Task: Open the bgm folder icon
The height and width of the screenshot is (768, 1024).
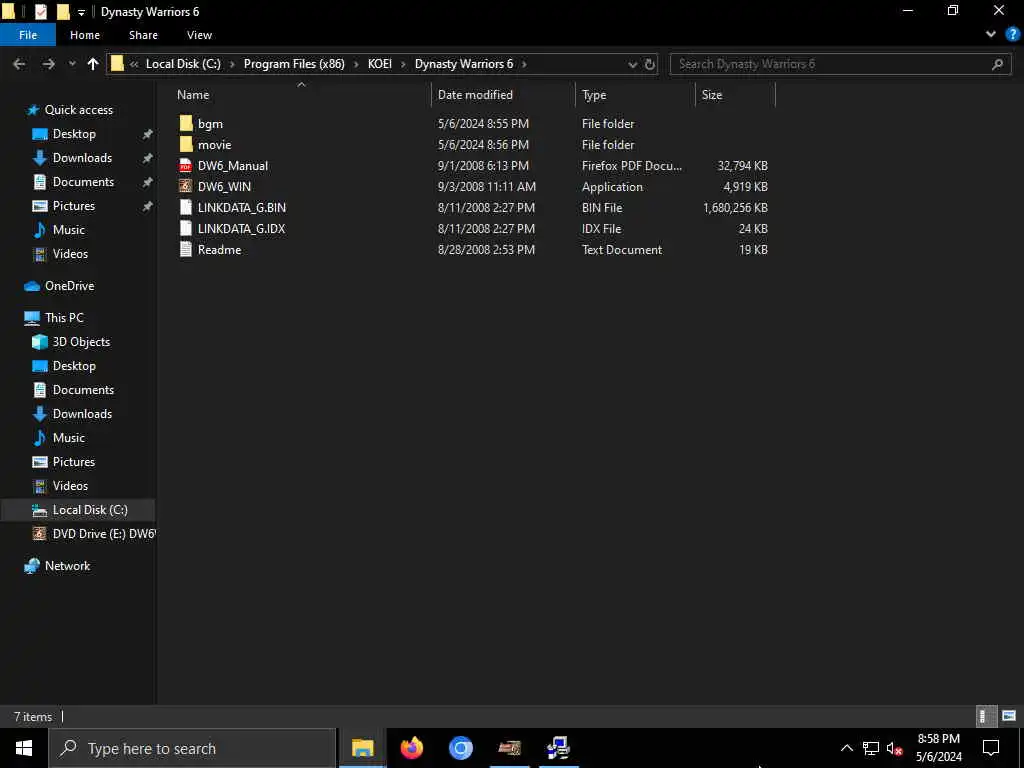Action: pyautogui.click(x=186, y=123)
